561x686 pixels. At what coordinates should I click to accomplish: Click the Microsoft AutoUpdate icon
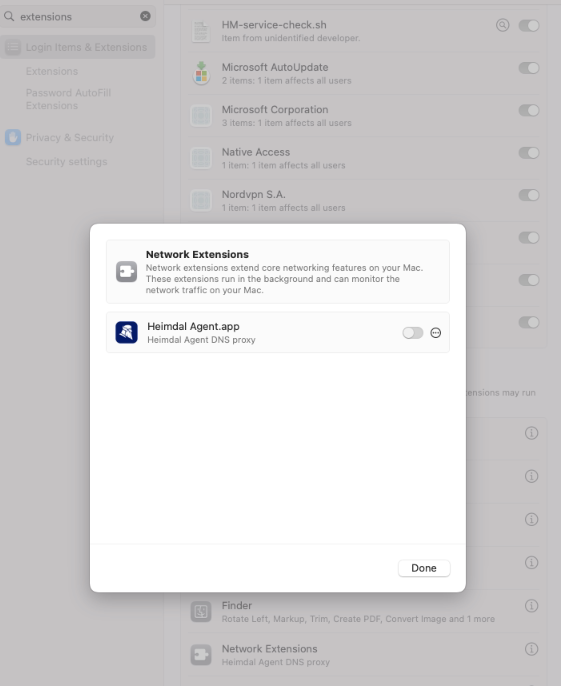click(201, 73)
